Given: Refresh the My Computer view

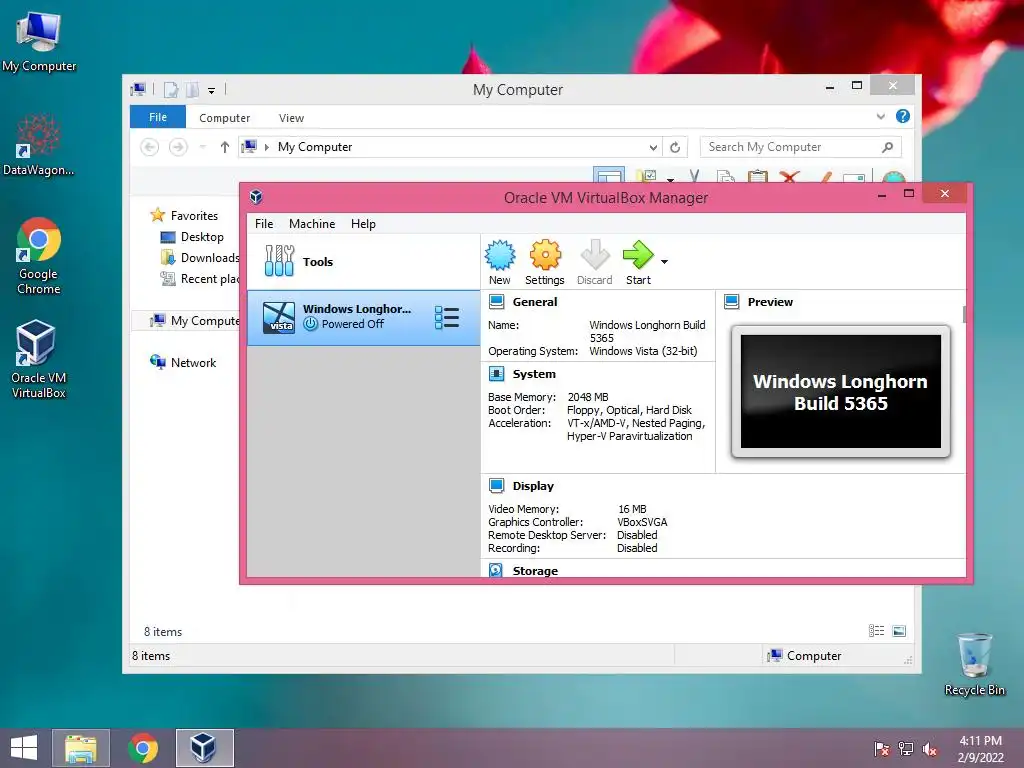Looking at the screenshot, I should pos(675,147).
